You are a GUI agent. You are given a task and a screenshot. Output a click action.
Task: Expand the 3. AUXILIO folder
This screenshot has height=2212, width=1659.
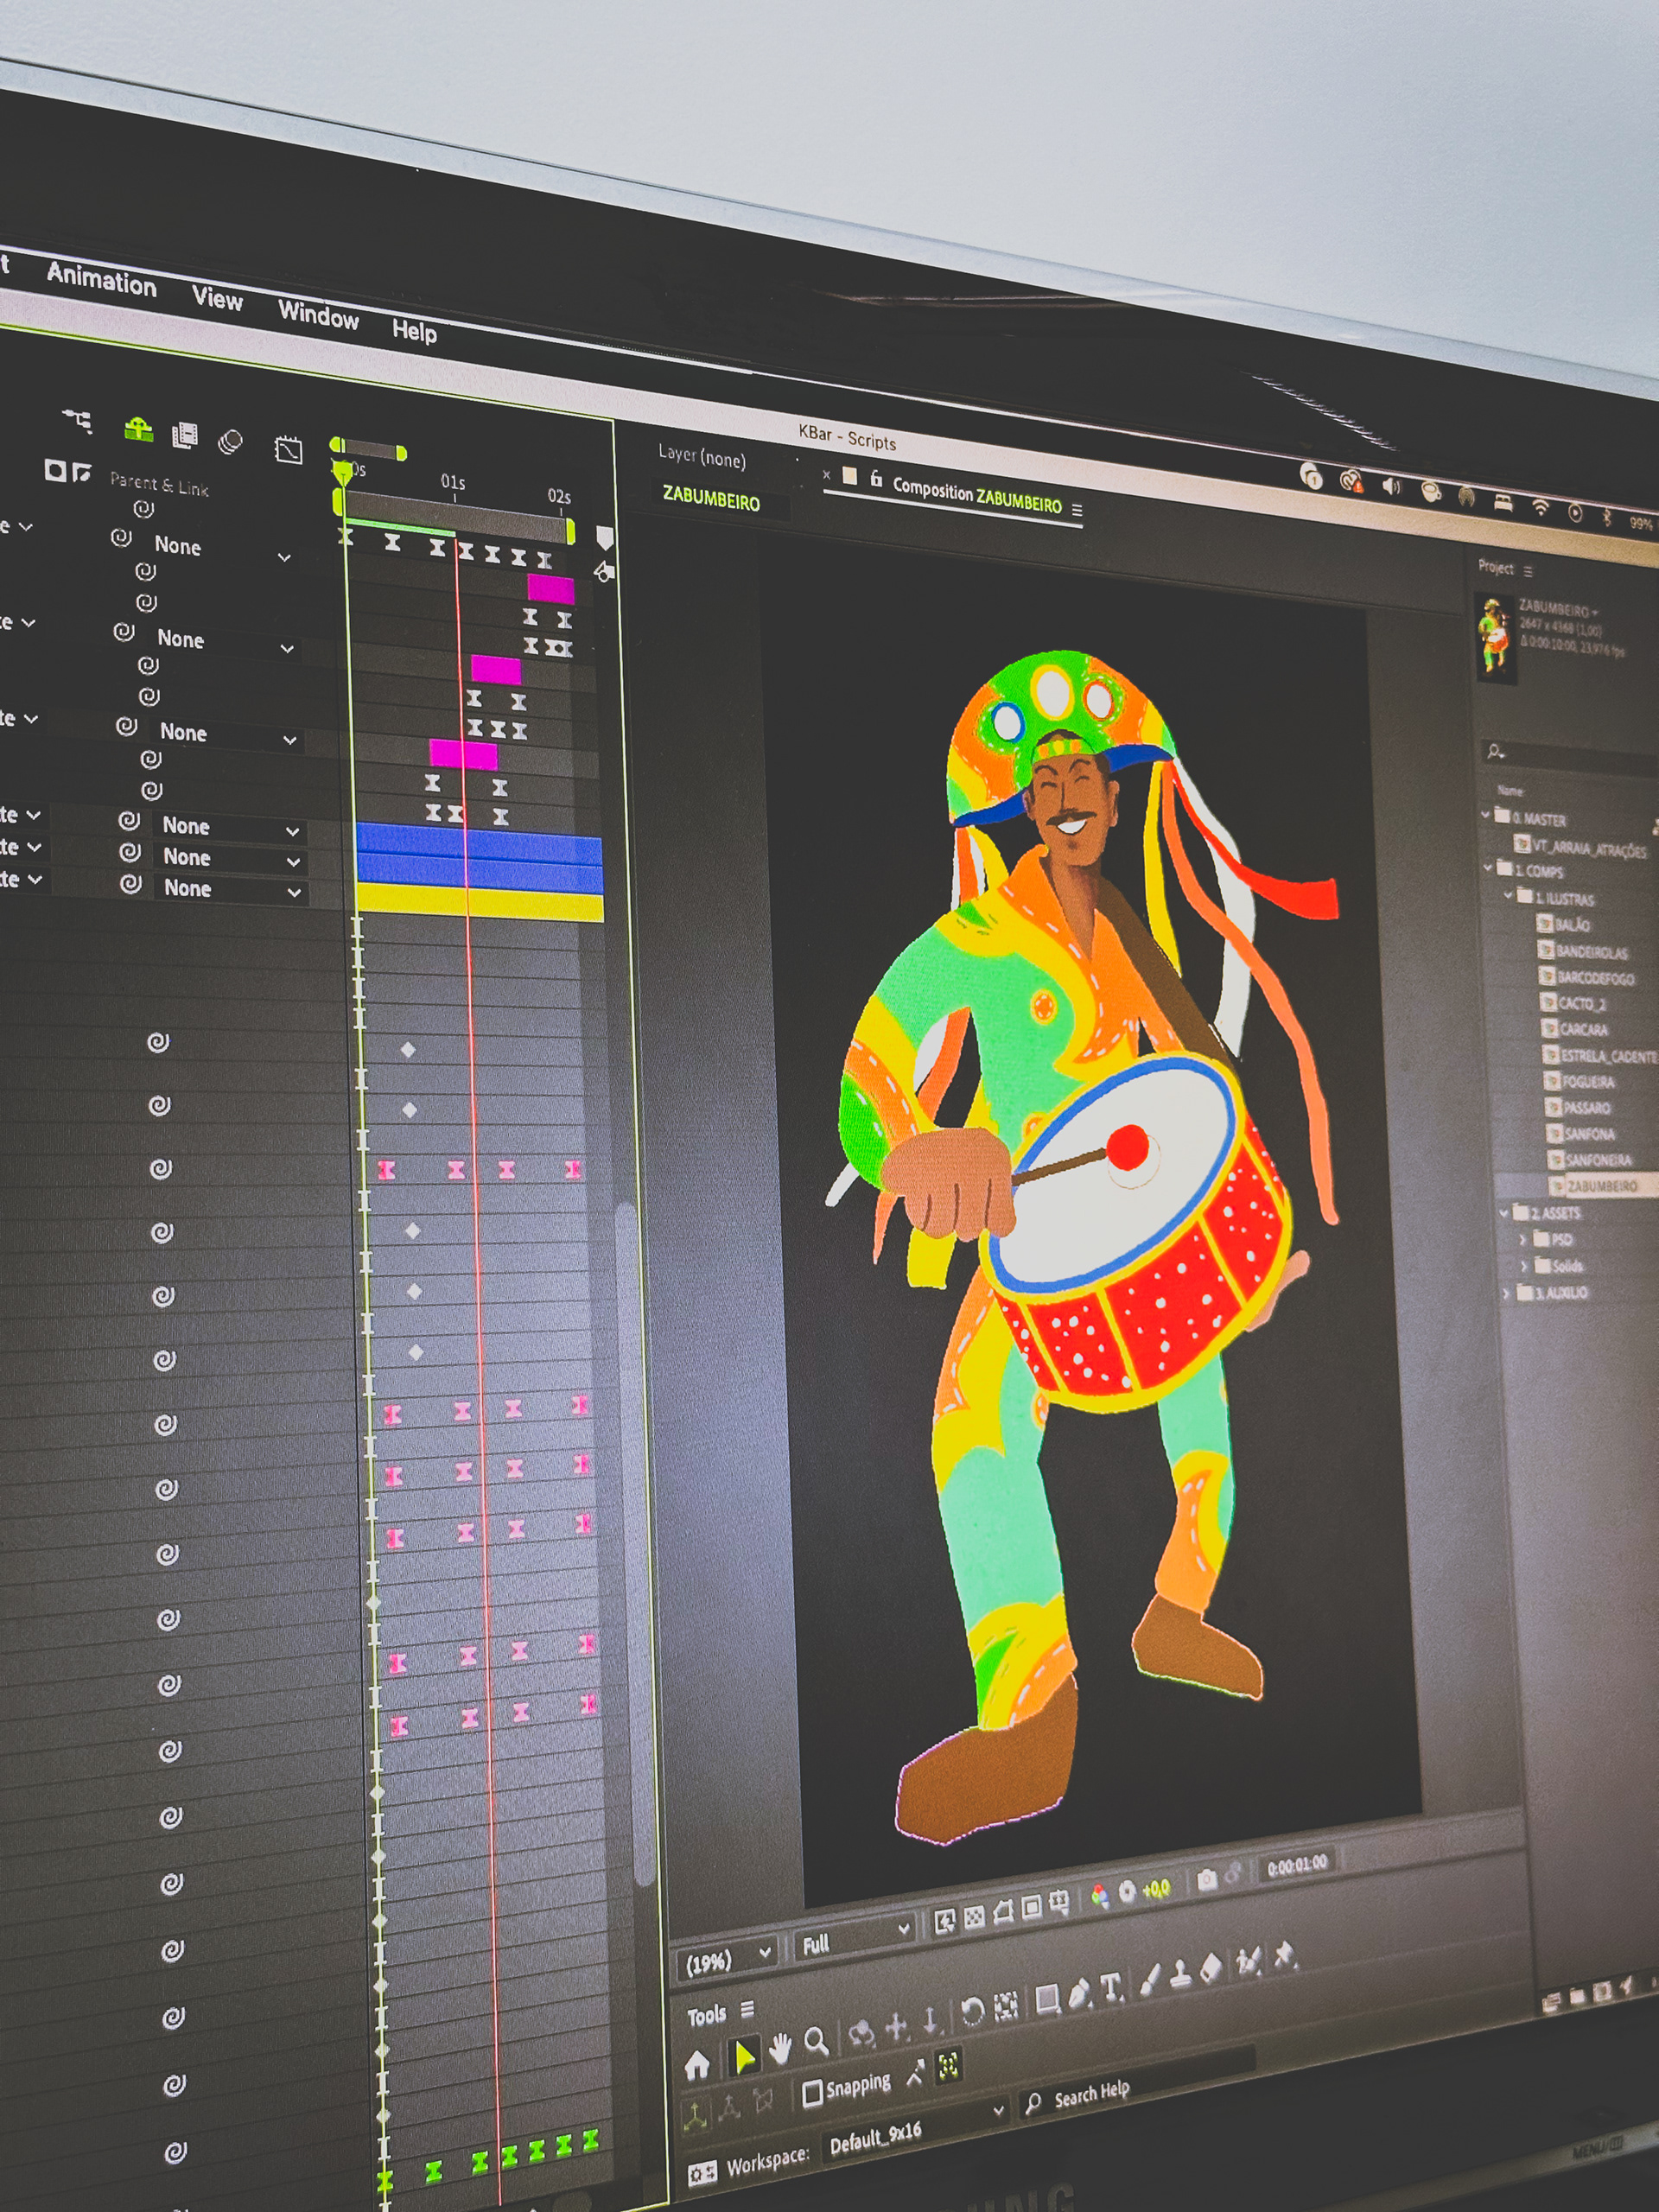coord(1506,1294)
